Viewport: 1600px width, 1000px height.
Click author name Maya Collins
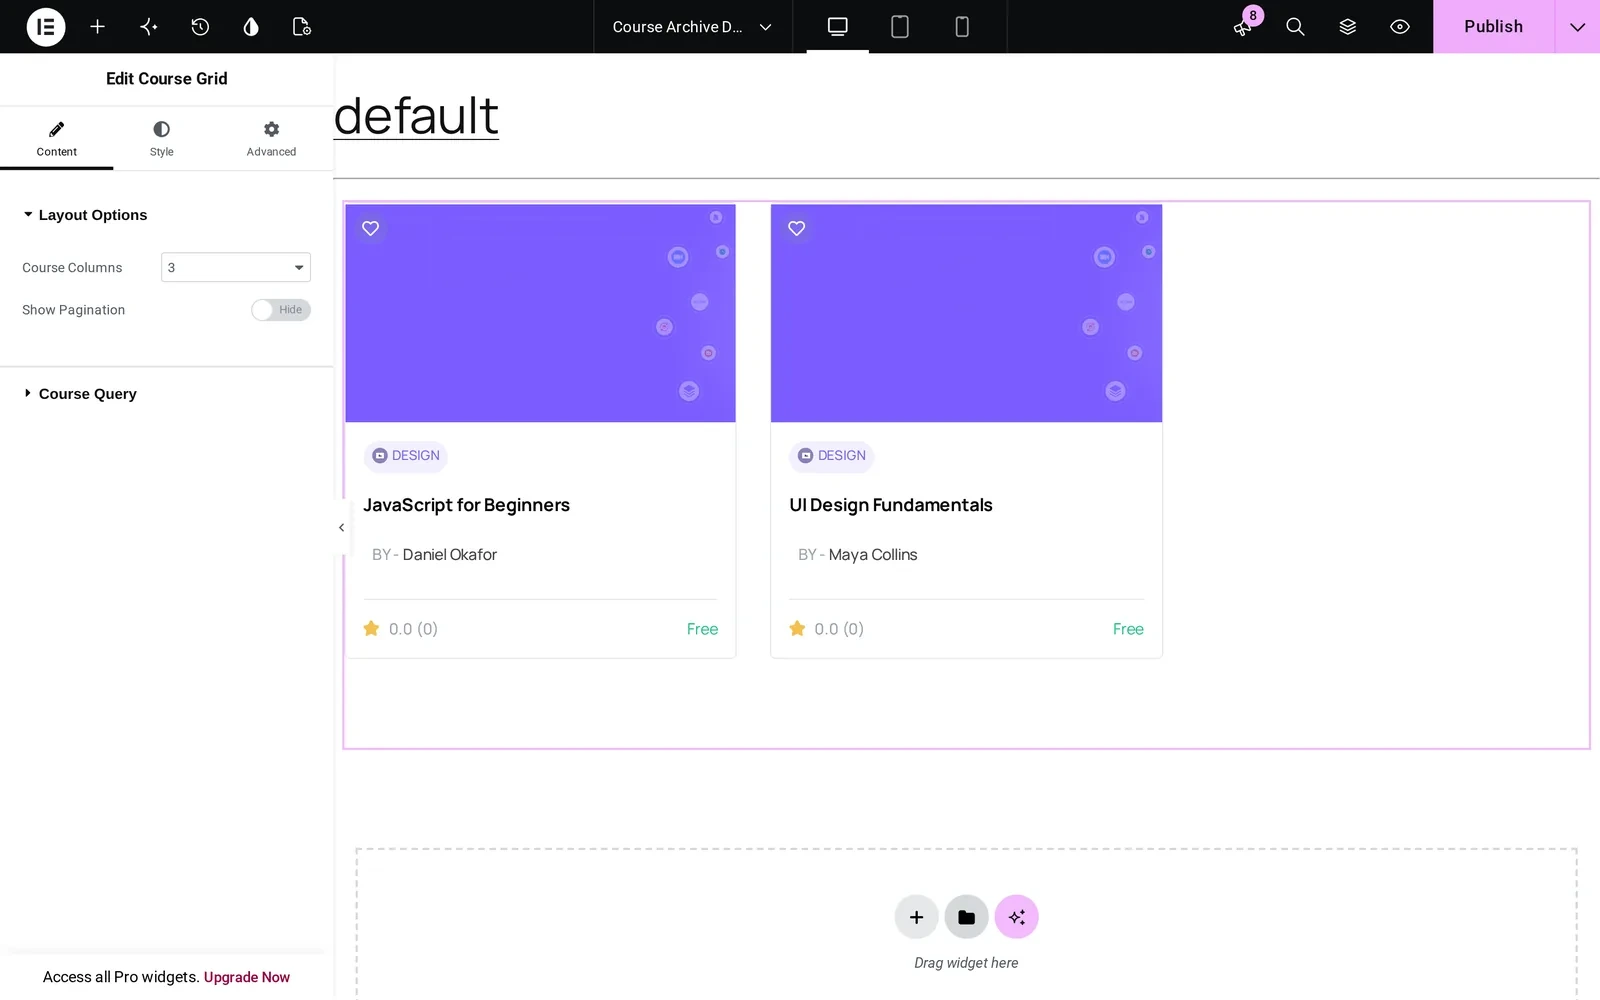873,555
